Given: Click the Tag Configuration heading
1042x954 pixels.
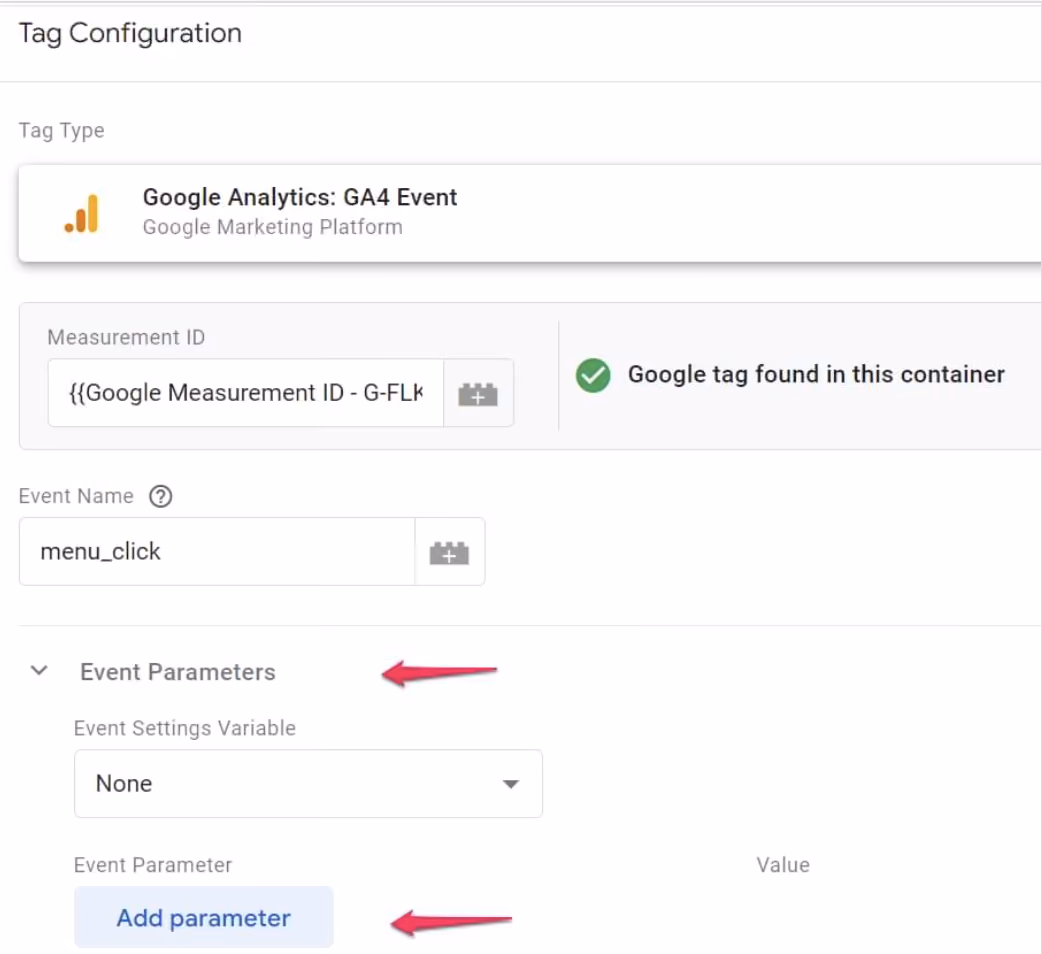Looking at the screenshot, I should [130, 33].
